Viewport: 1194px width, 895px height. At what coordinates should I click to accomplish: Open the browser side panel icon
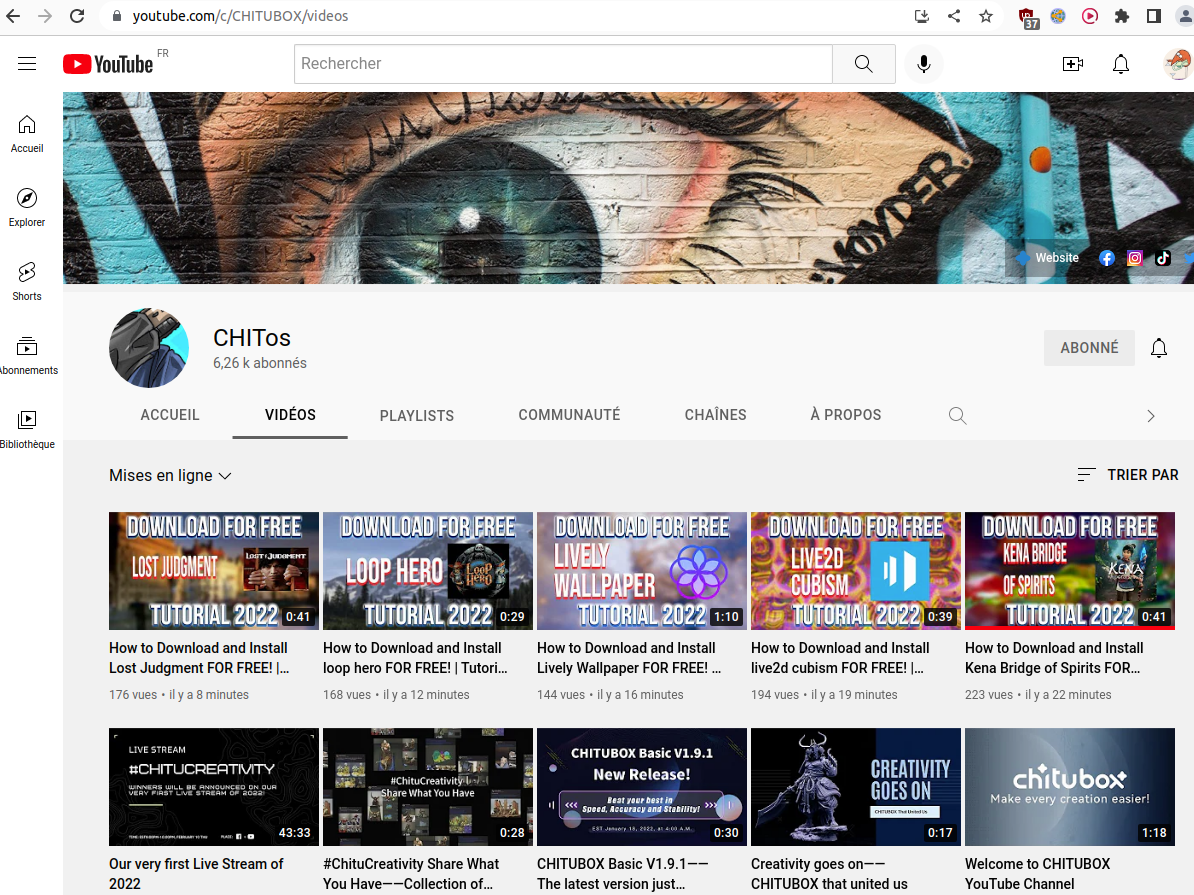[x=1154, y=16]
